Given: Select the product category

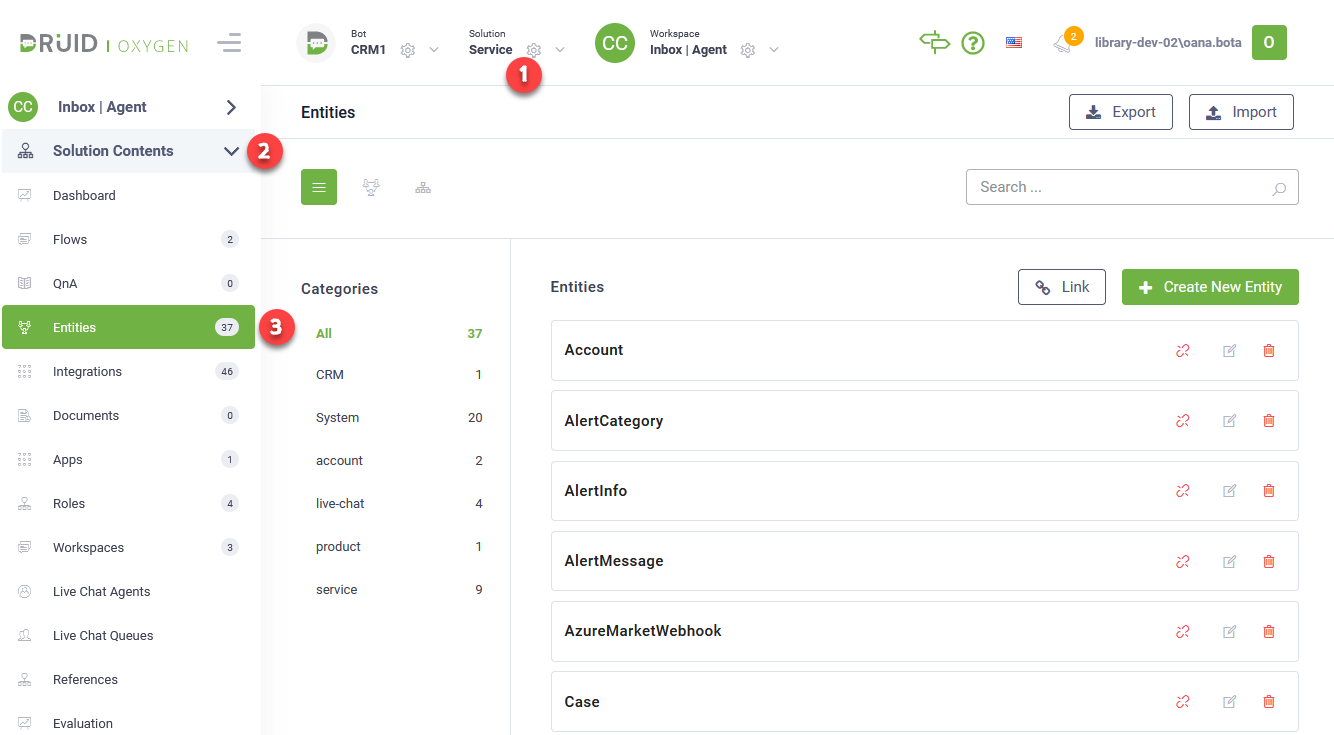Looking at the screenshot, I should 399,546.
